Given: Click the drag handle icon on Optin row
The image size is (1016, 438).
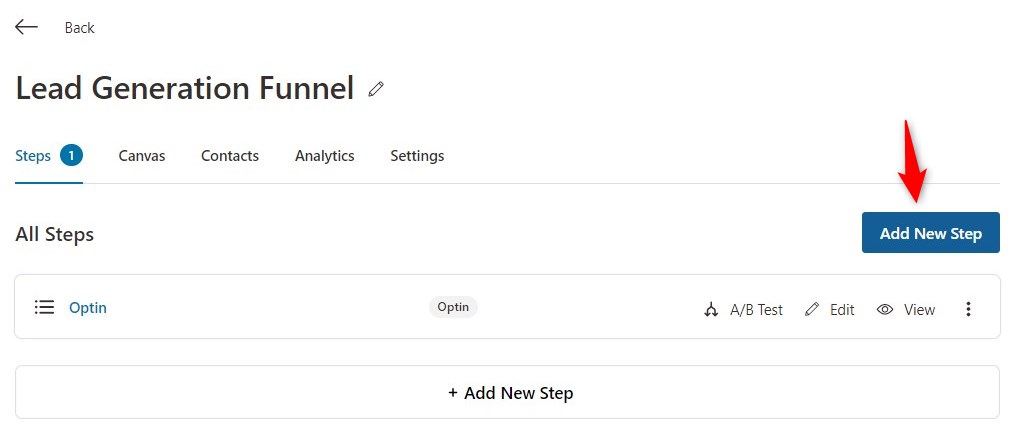Looking at the screenshot, I should click(44, 307).
